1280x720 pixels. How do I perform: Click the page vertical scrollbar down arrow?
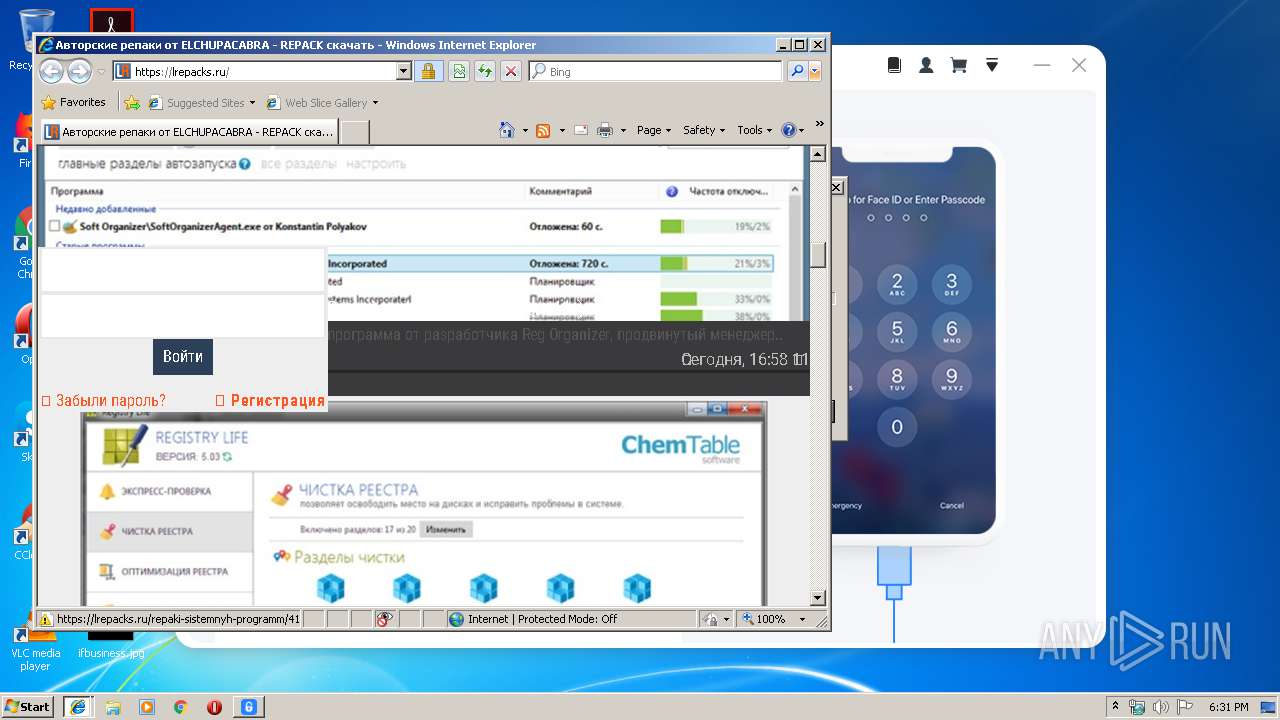click(x=818, y=598)
